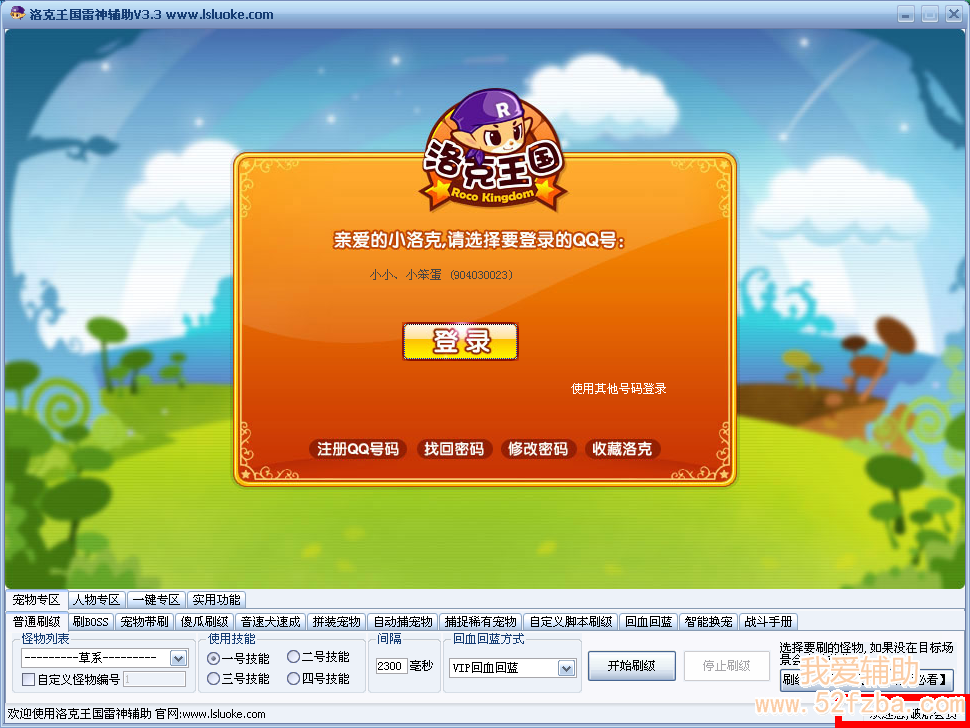Click 注册QQ号码 button
The width and height of the screenshot is (970, 728).
tap(358, 449)
